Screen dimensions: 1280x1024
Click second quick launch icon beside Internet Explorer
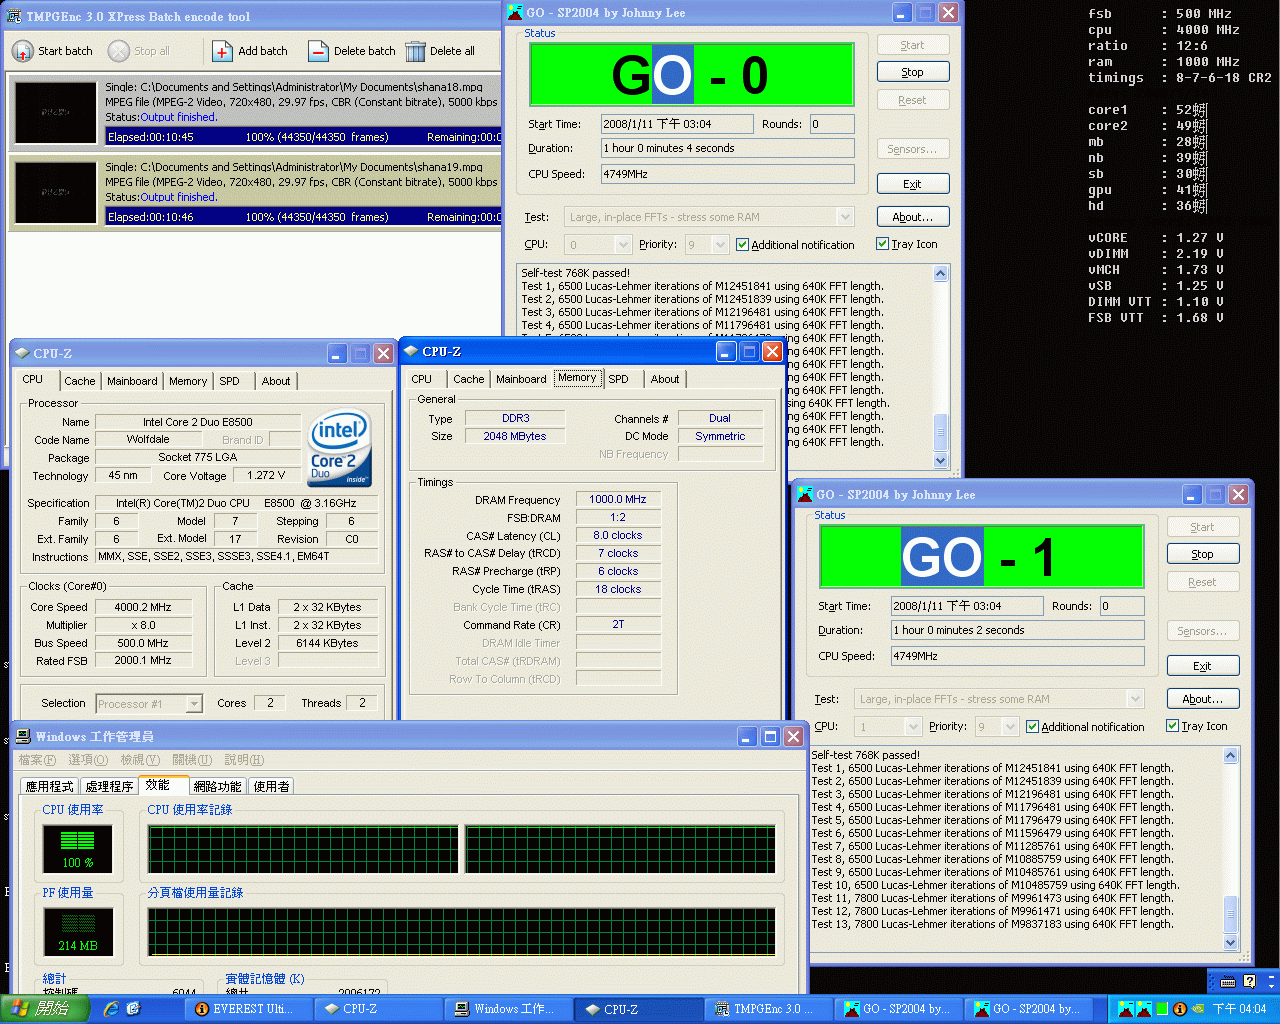[x=133, y=1009]
